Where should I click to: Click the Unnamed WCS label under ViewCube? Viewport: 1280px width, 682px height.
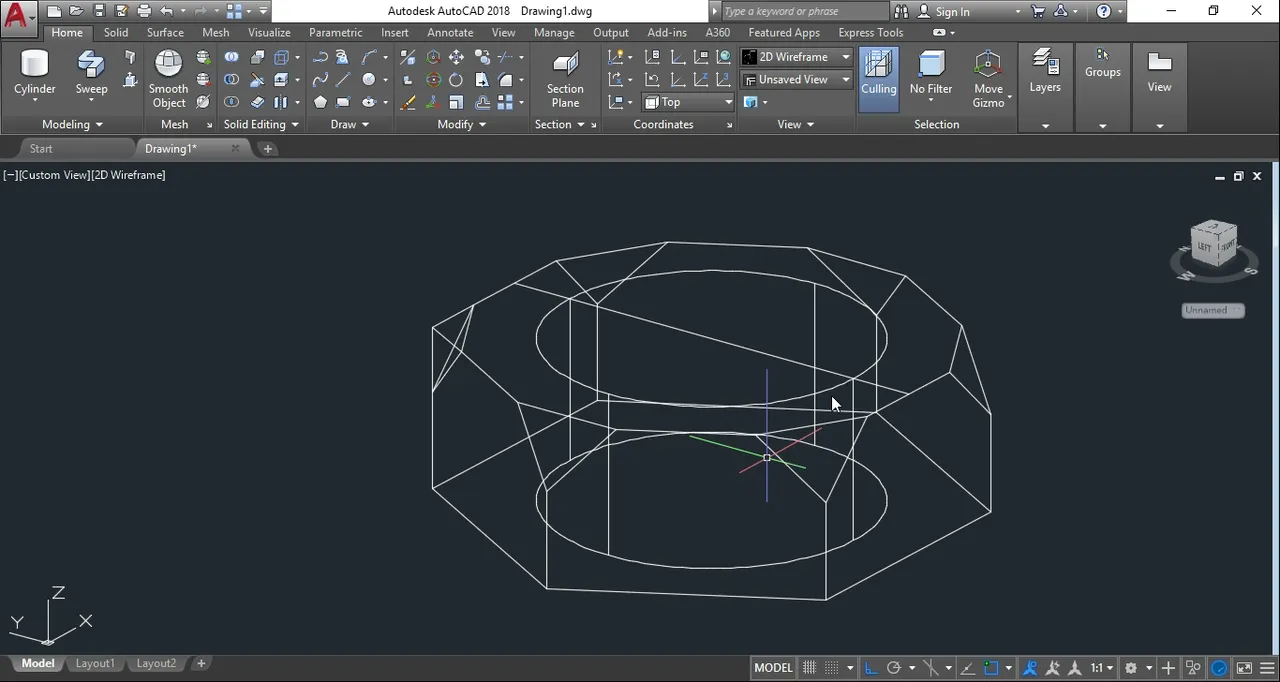(x=1212, y=310)
